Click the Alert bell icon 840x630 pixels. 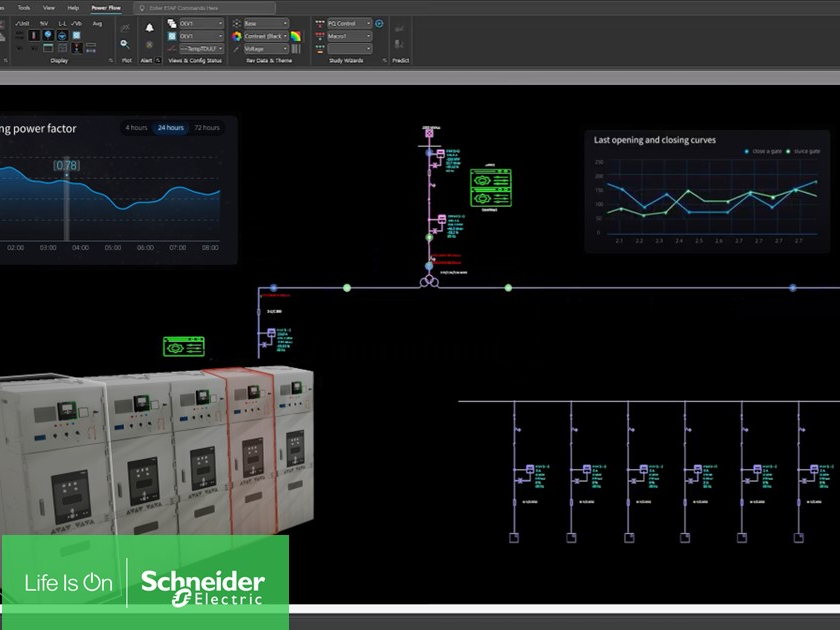point(150,27)
